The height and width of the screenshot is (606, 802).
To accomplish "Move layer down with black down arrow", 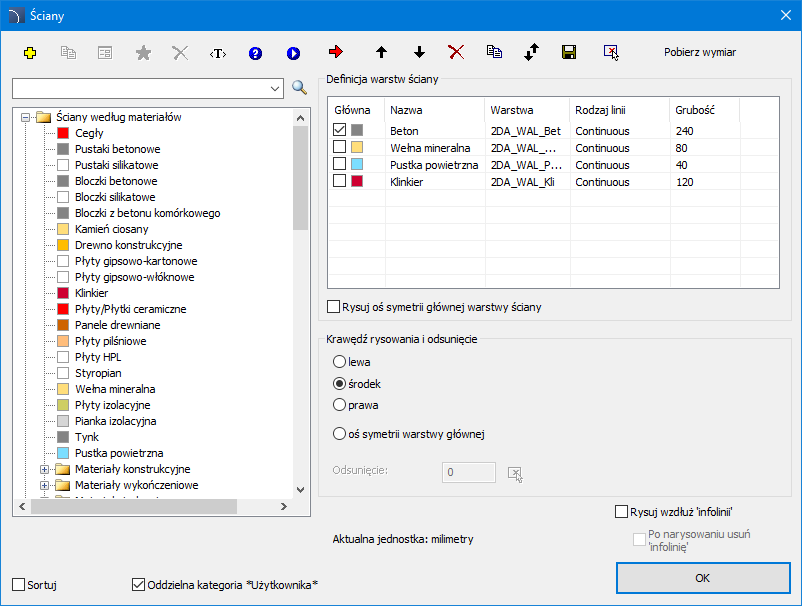I will pos(419,52).
